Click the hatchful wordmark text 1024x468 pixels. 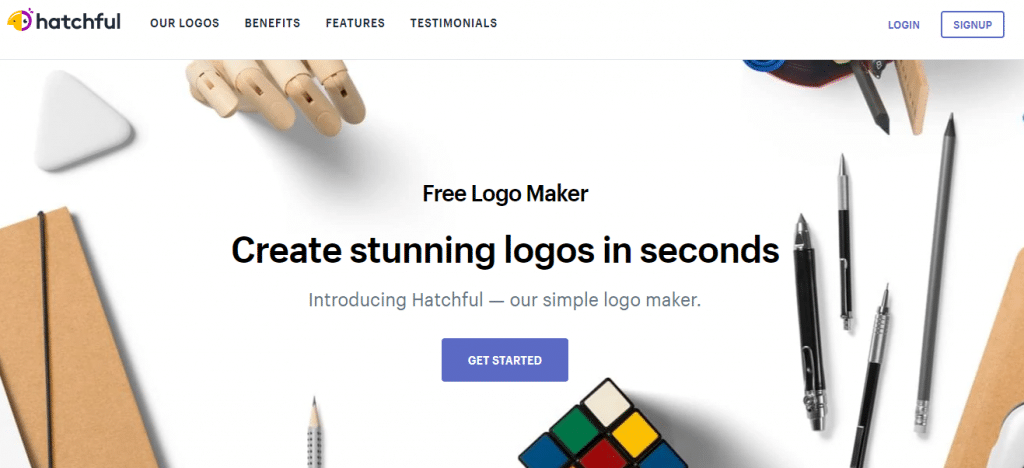(78, 22)
